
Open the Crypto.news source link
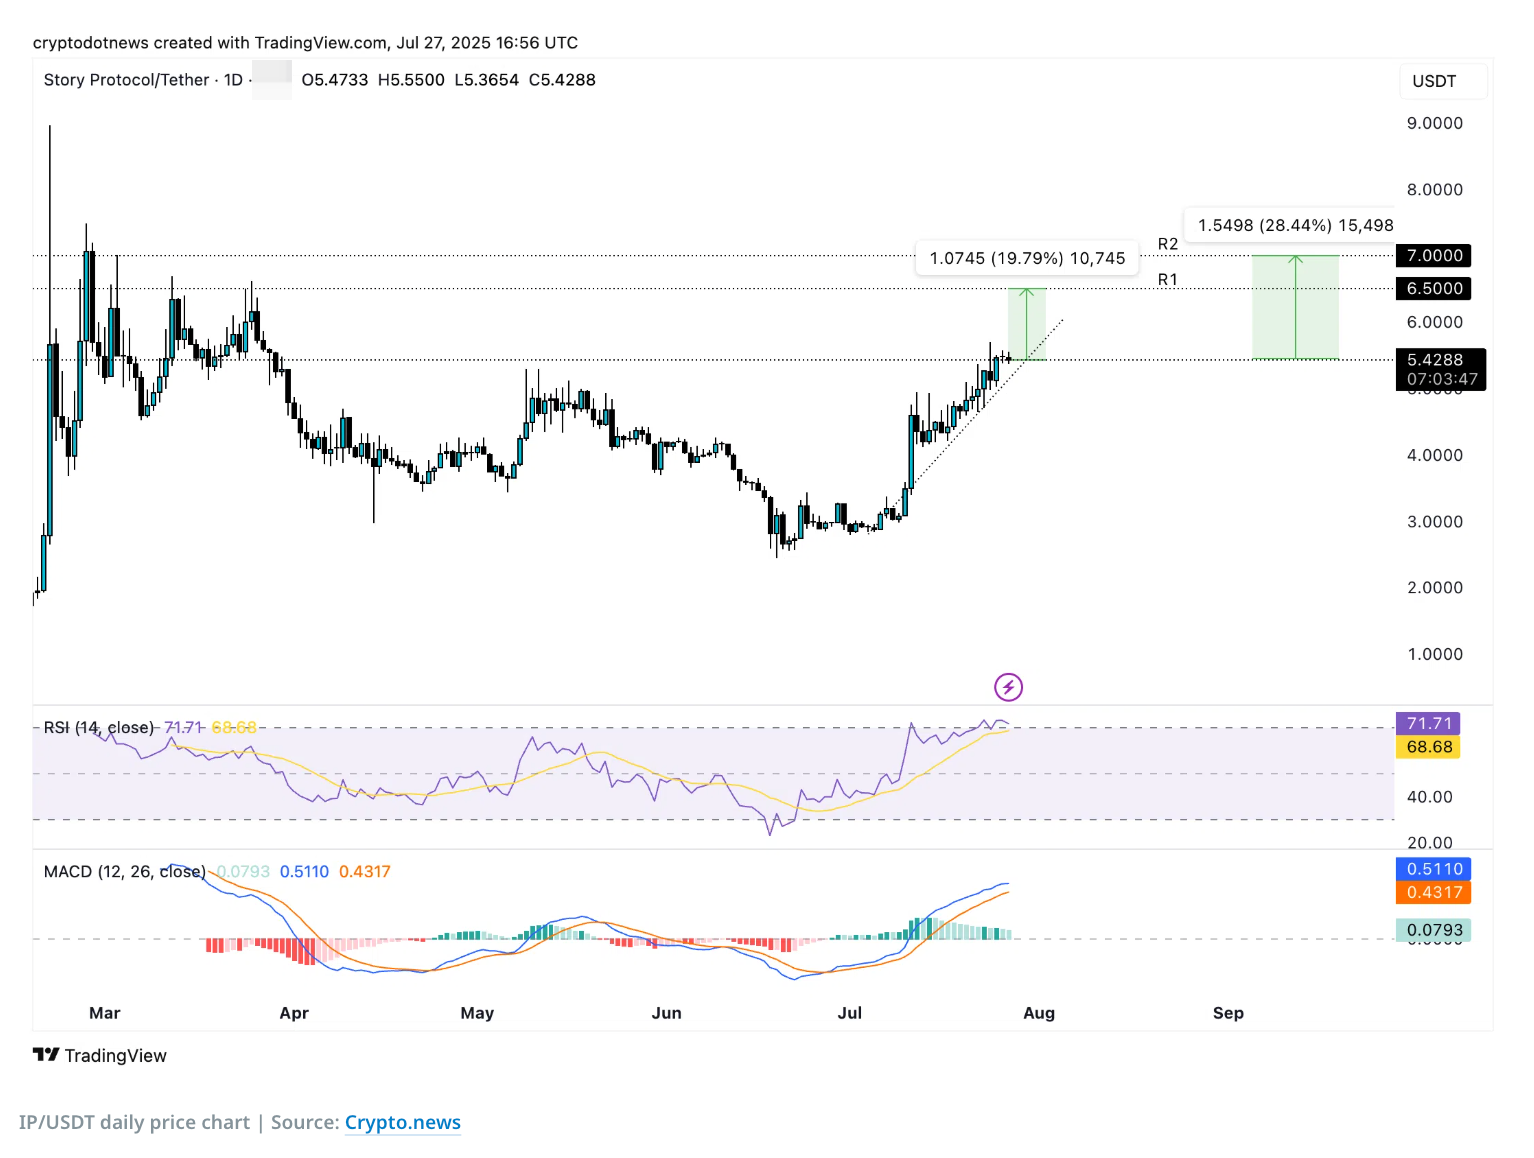pyautogui.click(x=402, y=1122)
